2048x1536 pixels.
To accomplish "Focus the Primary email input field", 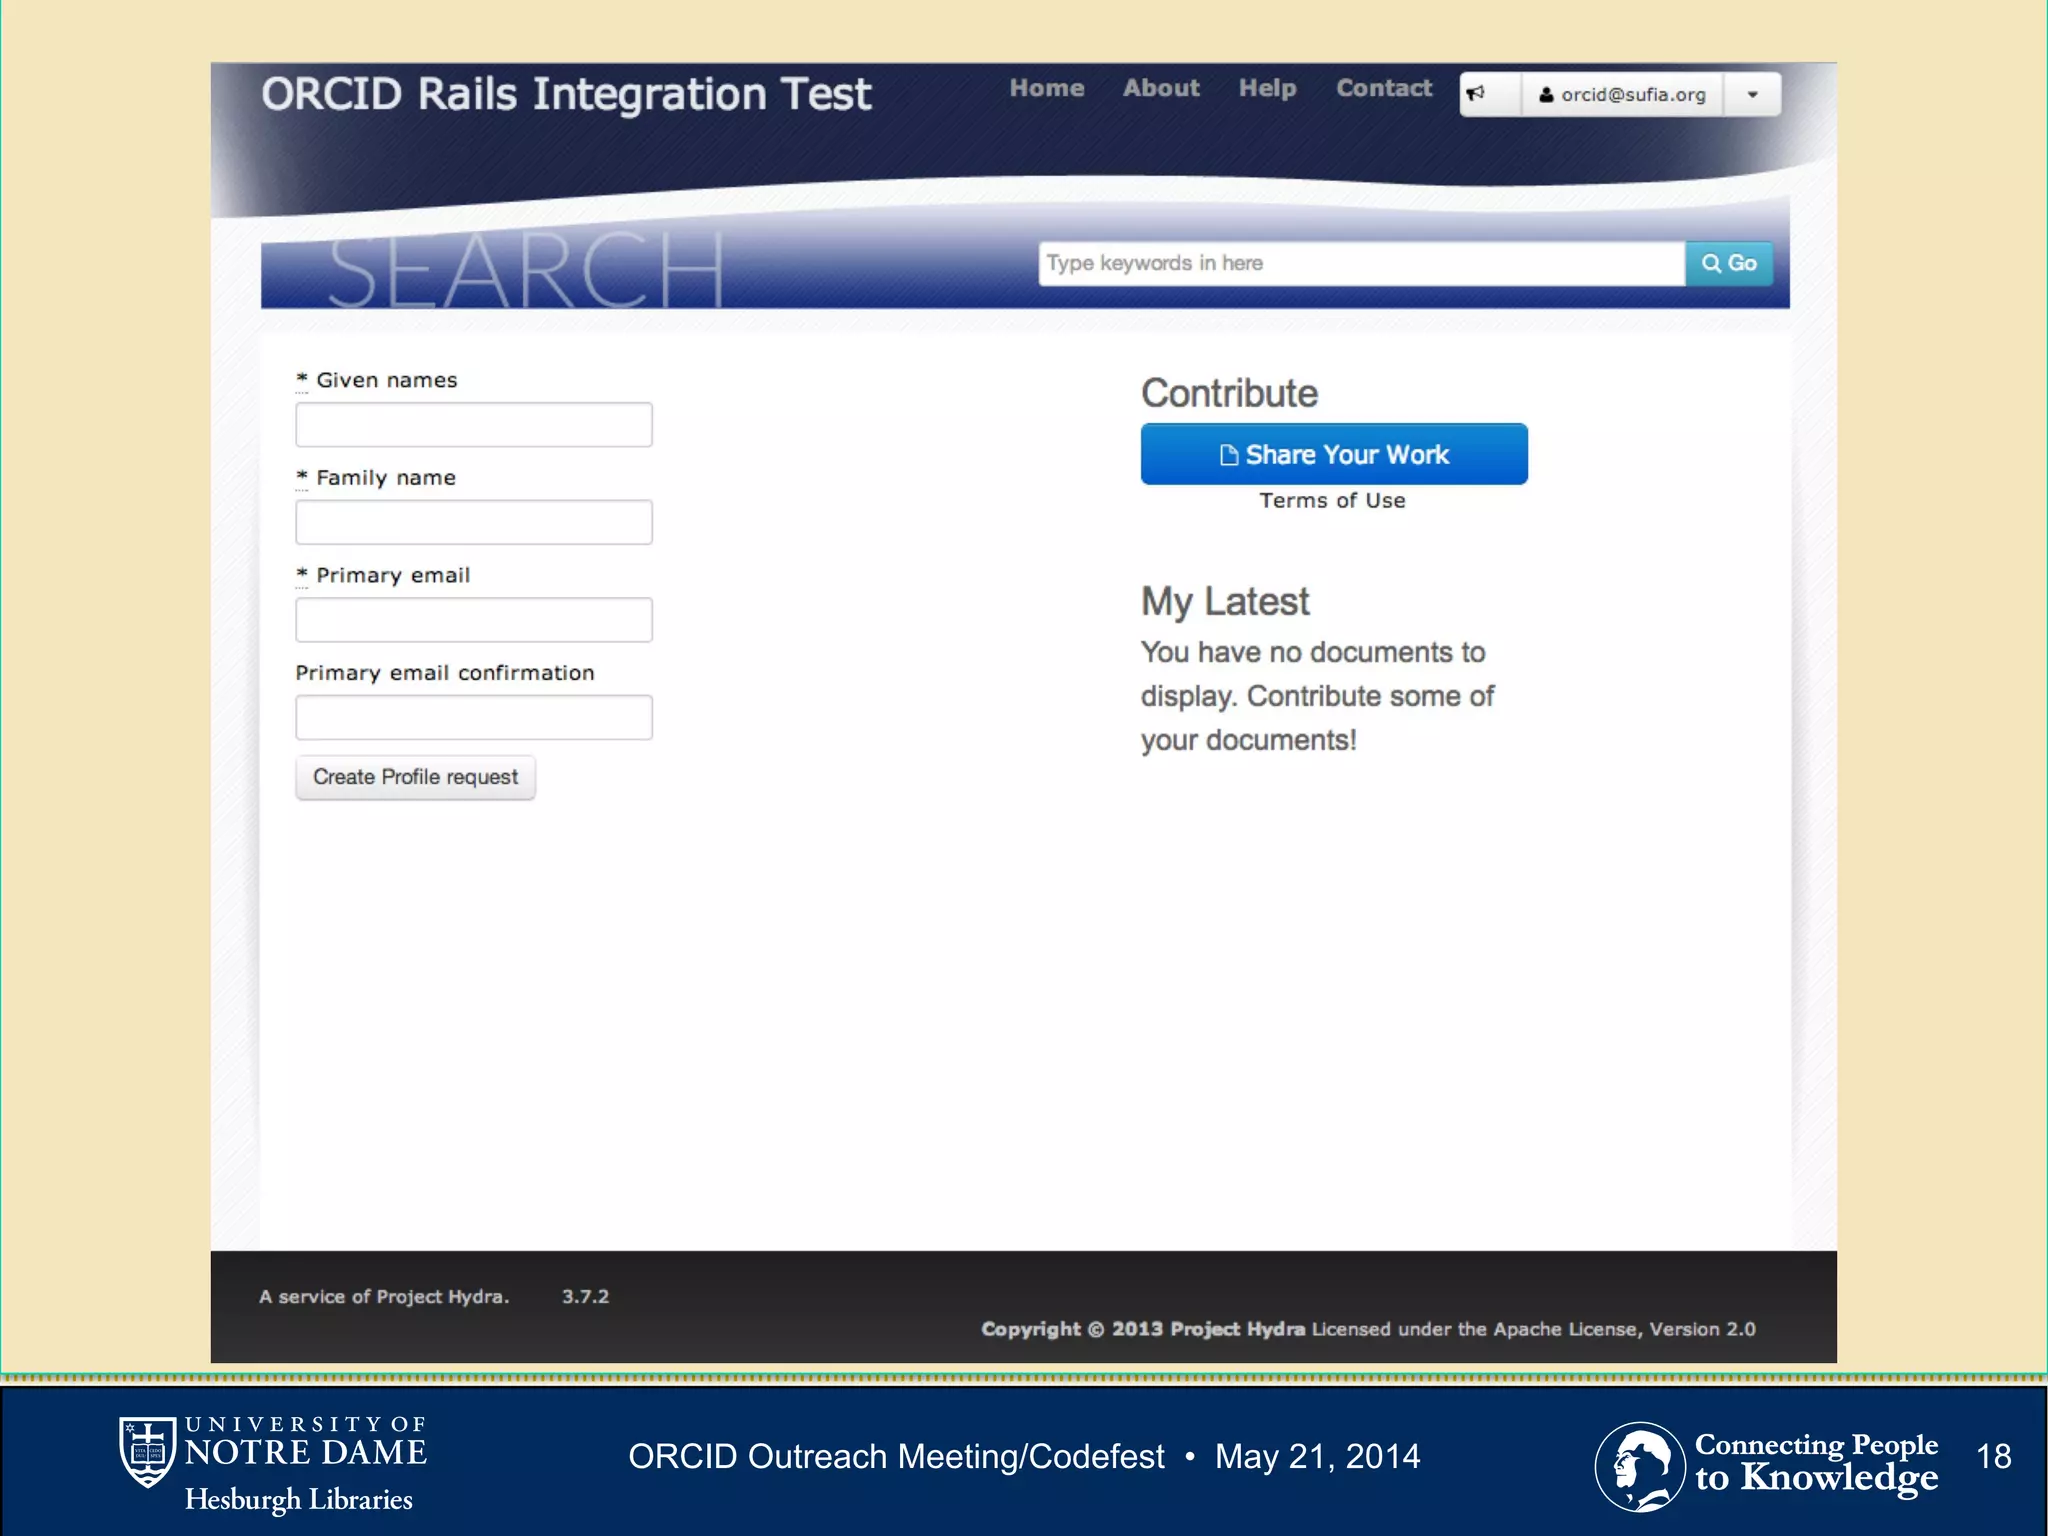I will 474,620.
